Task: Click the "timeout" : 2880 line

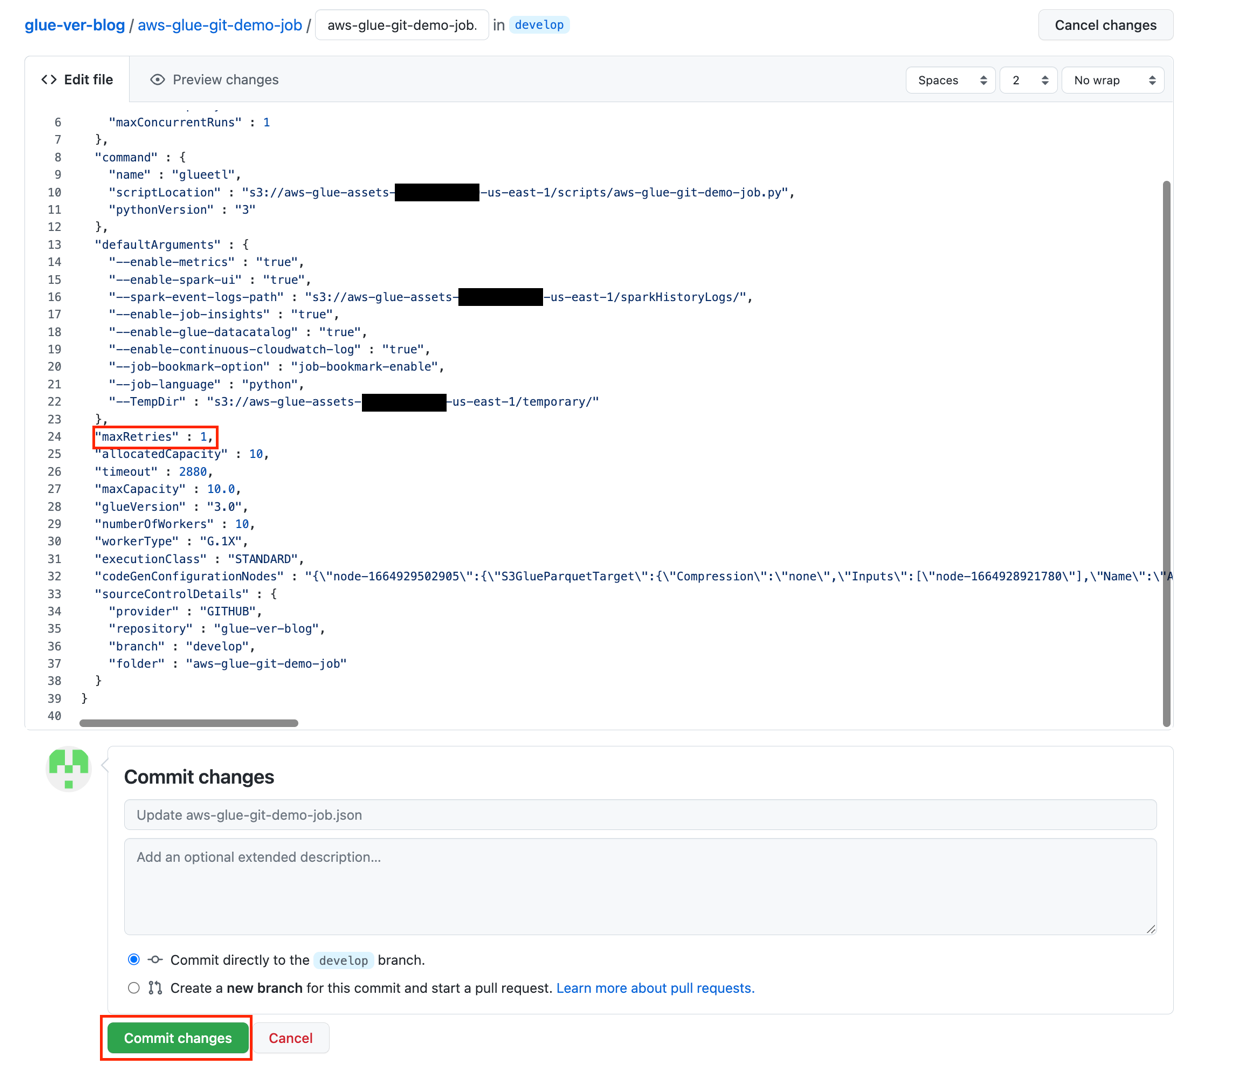Action: pyautogui.click(x=154, y=472)
